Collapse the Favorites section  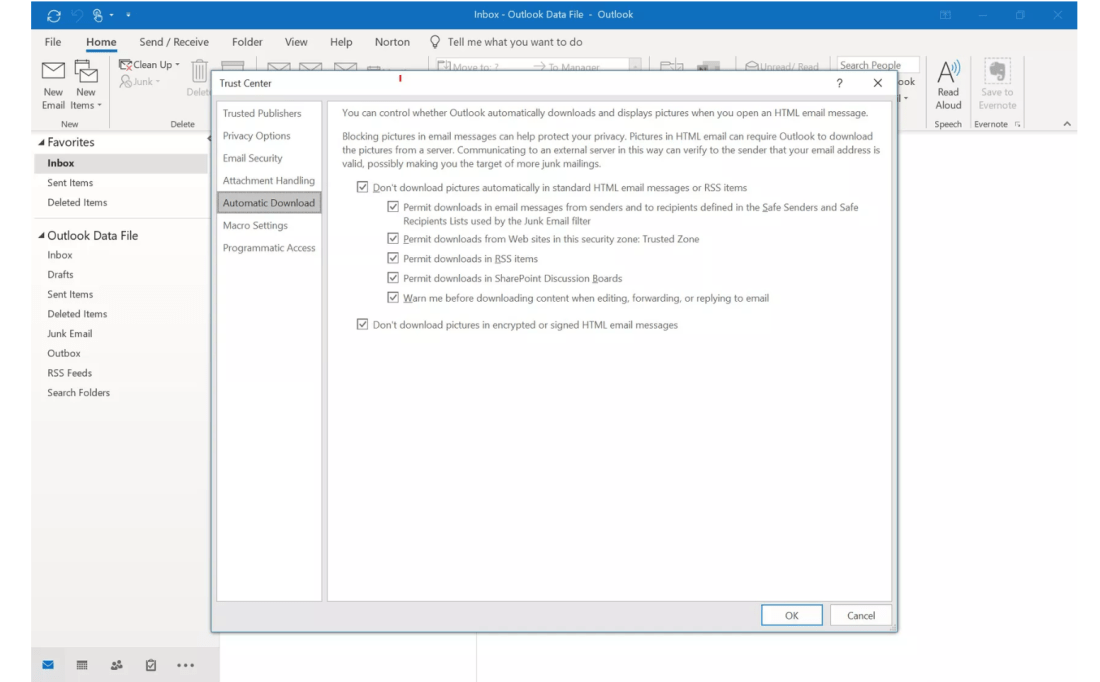pyautogui.click(x=41, y=142)
